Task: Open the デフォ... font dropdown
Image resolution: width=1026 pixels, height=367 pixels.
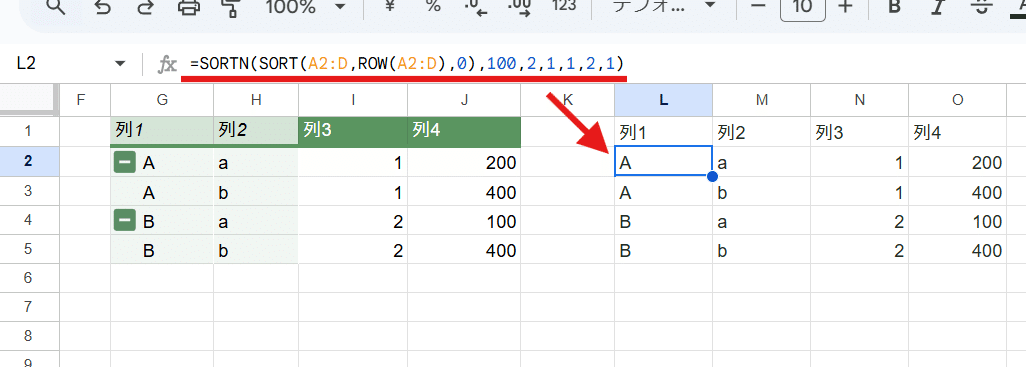Action: pyautogui.click(x=663, y=6)
